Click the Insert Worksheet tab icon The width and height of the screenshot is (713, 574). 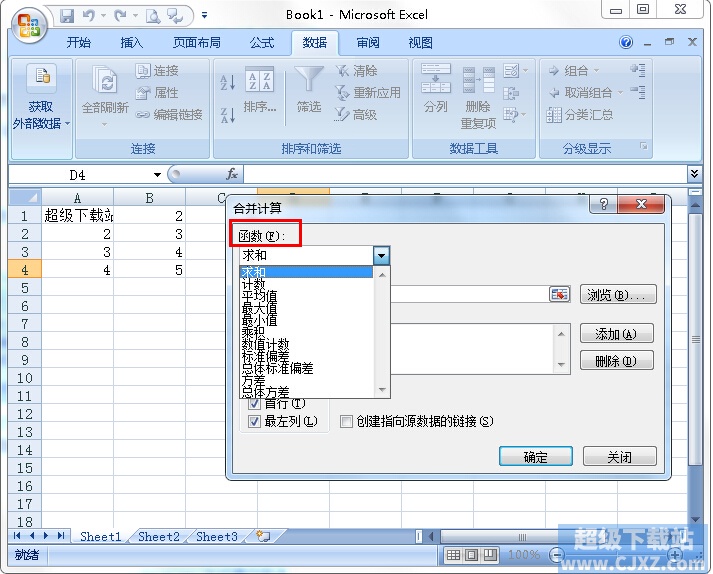click(x=263, y=536)
